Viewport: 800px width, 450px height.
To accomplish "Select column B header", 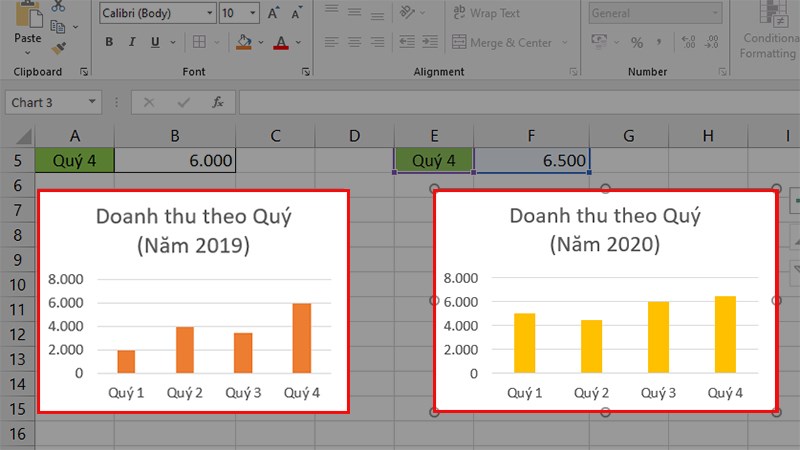I will [x=175, y=136].
